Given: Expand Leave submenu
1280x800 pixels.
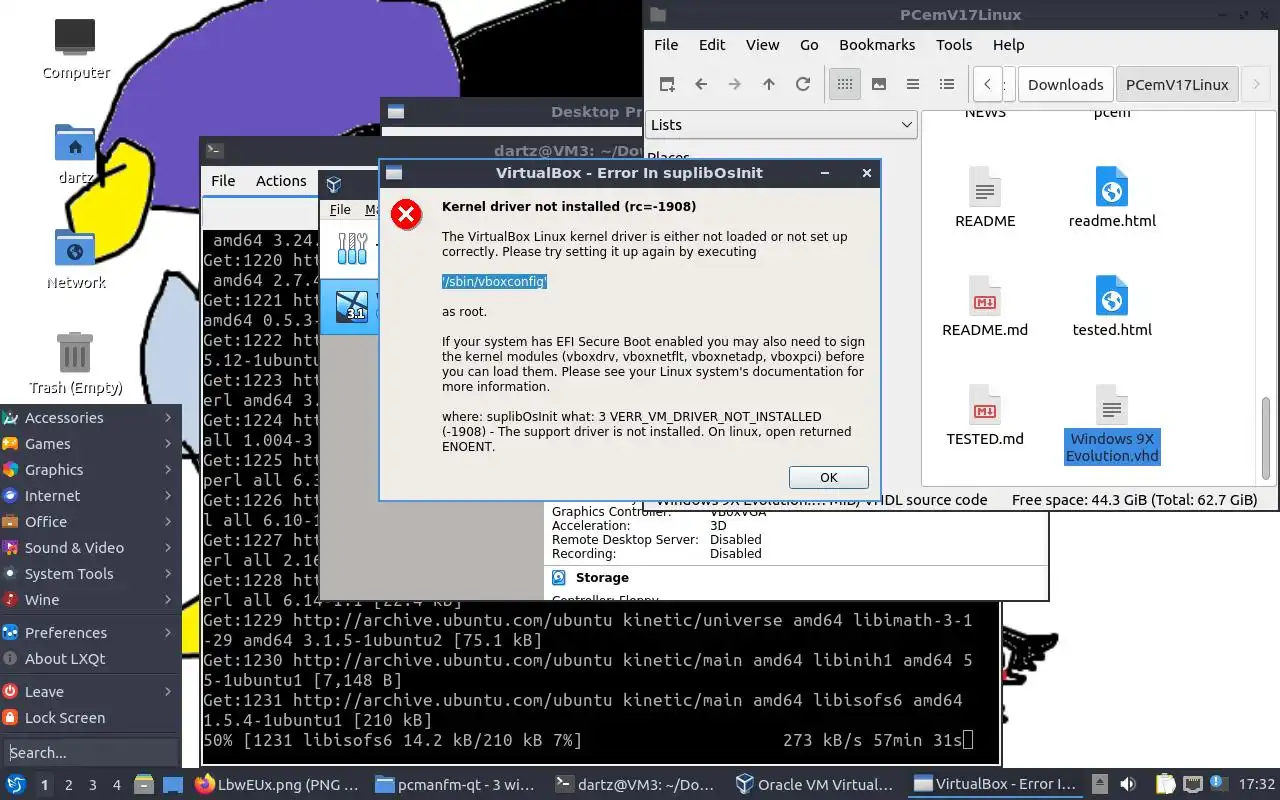Looking at the screenshot, I should (90, 692).
